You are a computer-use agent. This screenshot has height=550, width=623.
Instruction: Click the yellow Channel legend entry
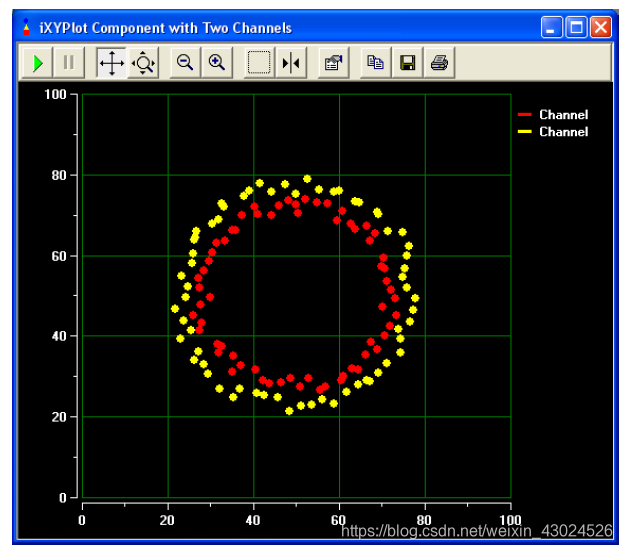point(553,132)
